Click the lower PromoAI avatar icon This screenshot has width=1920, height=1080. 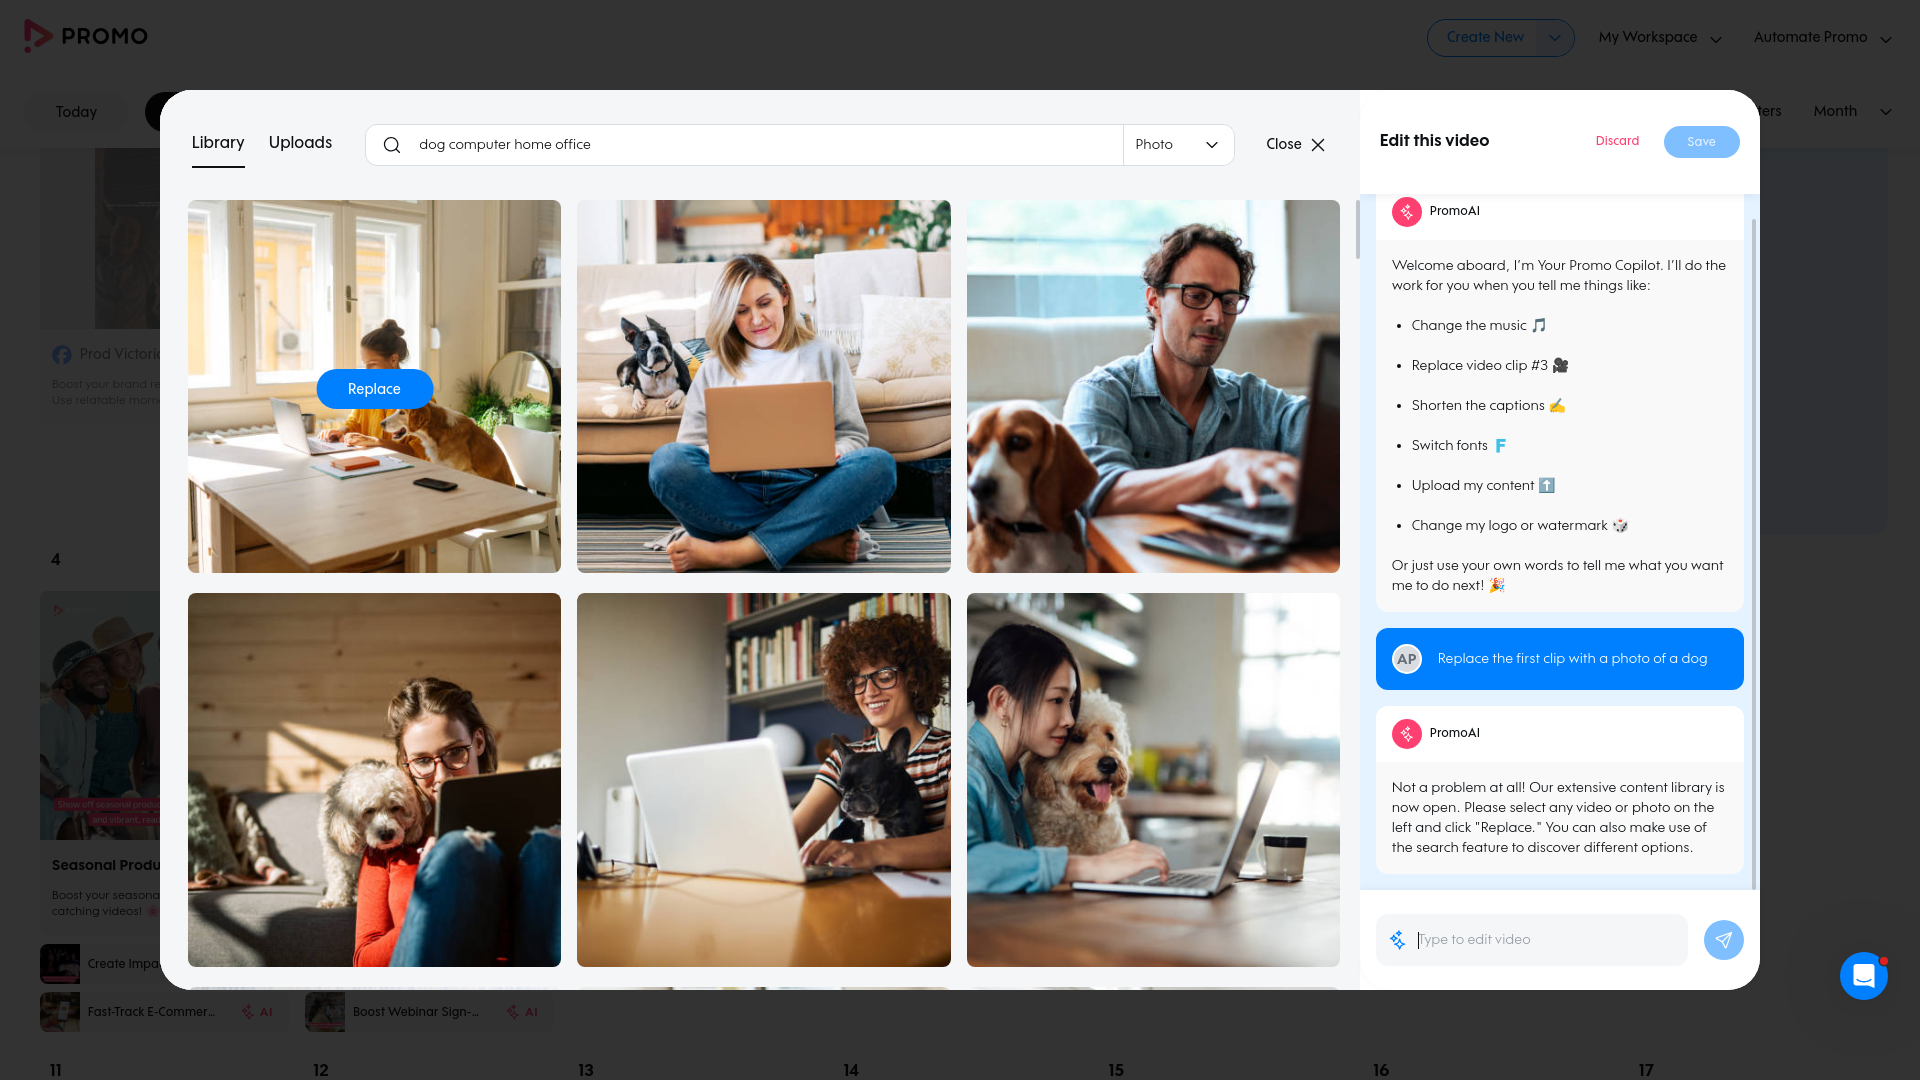pos(1407,733)
